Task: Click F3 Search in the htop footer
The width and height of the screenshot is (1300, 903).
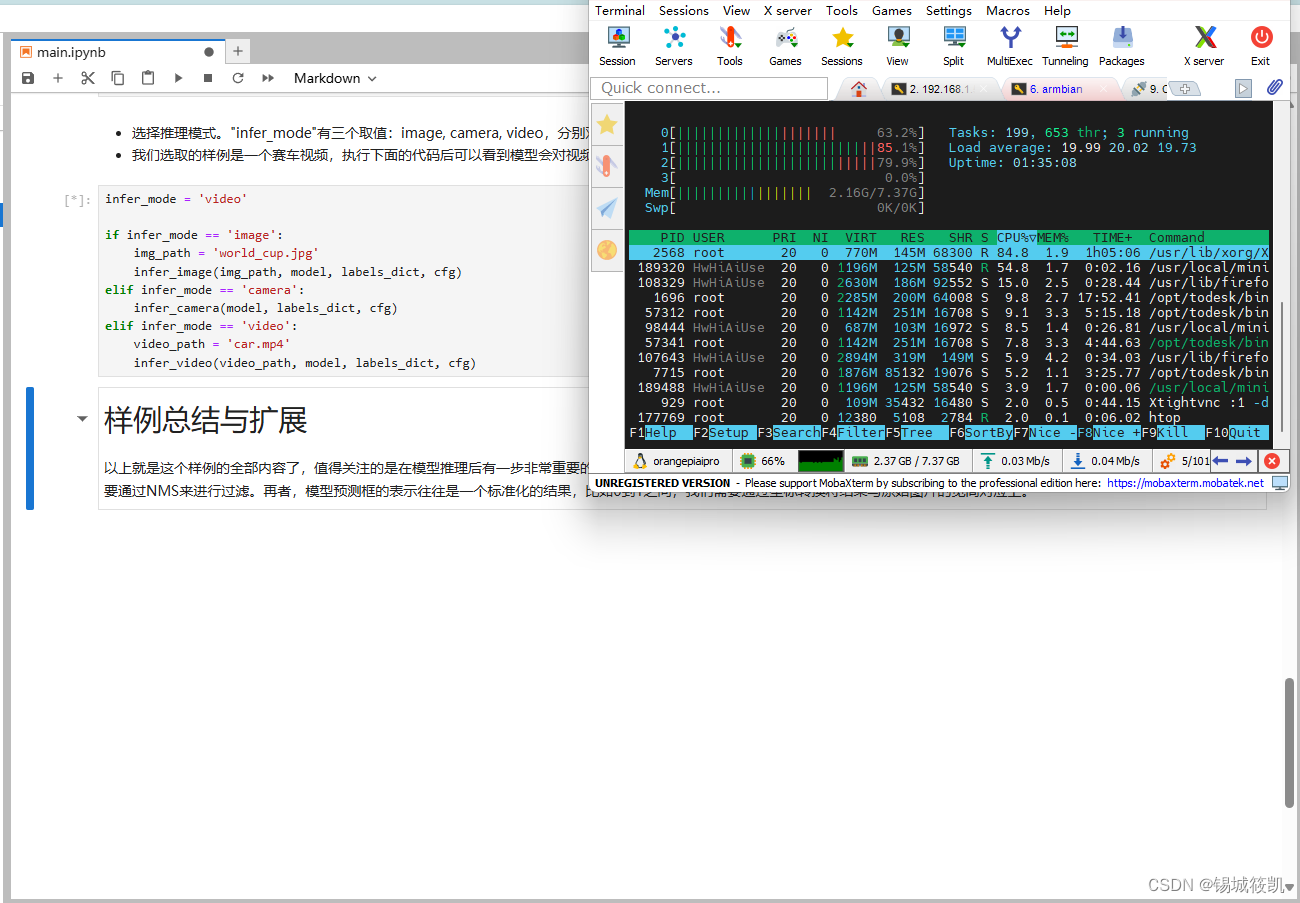Action: pyautogui.click(x=788, y=433)
